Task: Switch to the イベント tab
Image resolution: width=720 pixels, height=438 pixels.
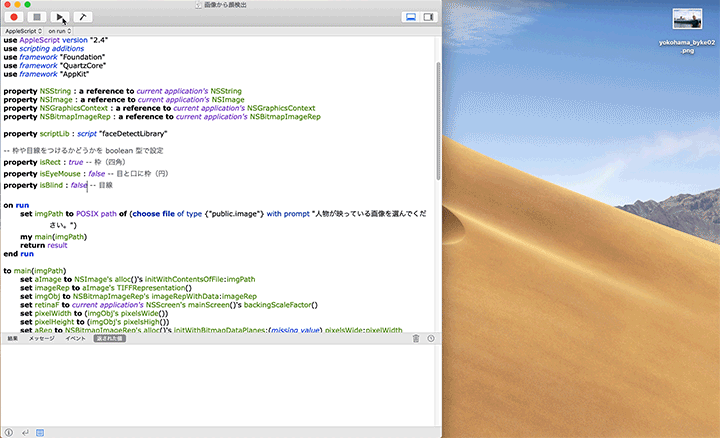Action: tap(75, 338)
